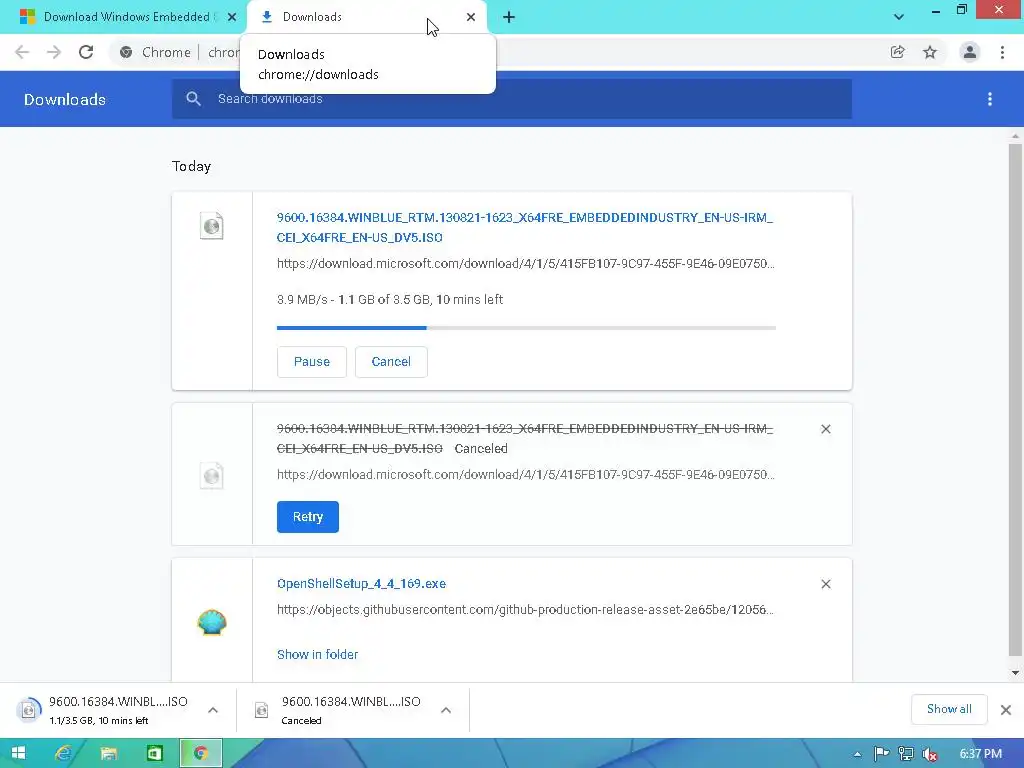Cancel the in-progress ISO download

[391, 362]
